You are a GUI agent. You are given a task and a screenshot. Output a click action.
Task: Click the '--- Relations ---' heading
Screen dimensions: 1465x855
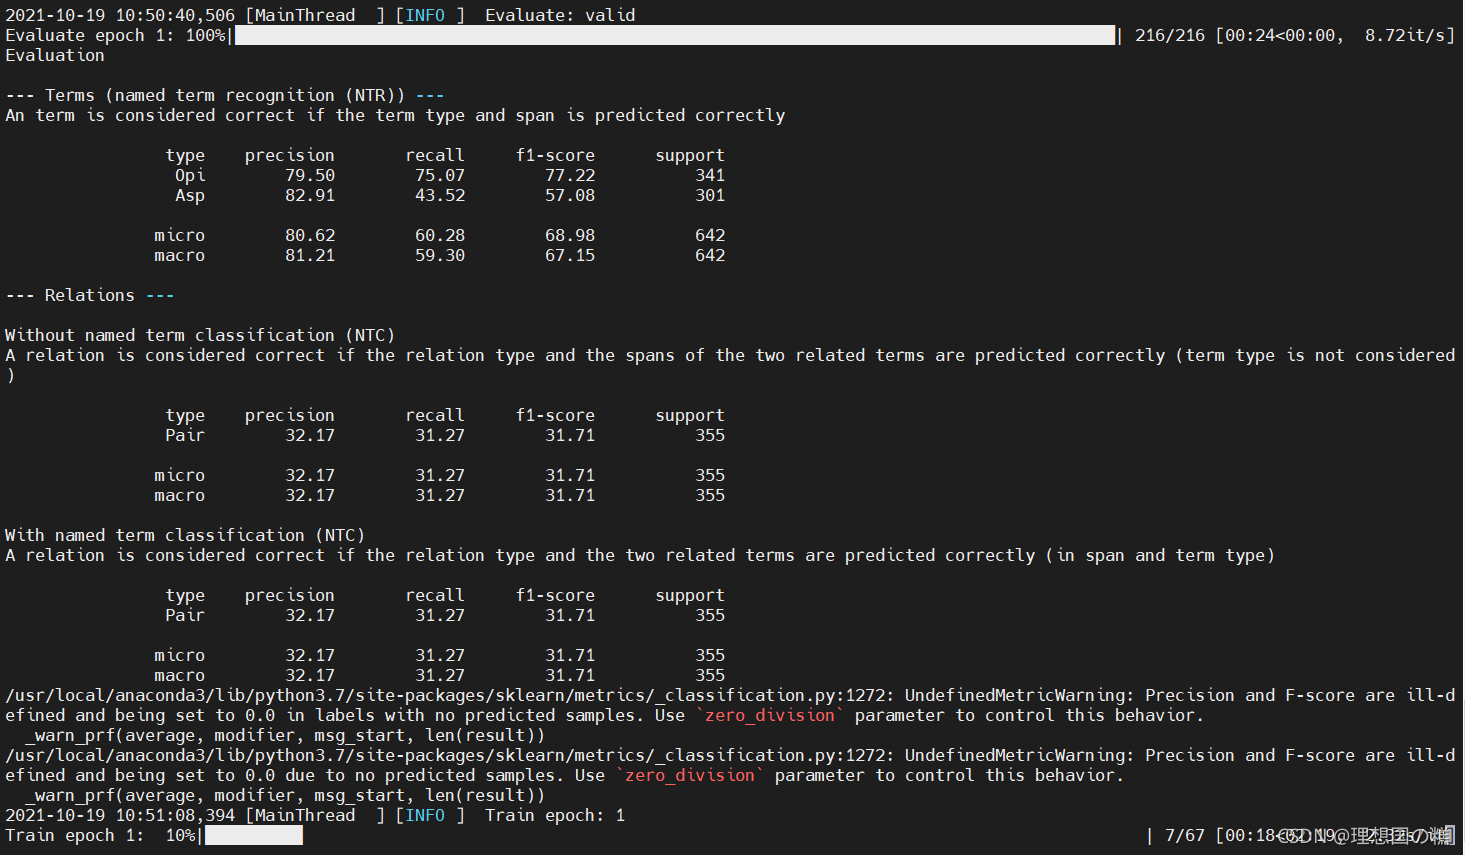tap(90, 295)
